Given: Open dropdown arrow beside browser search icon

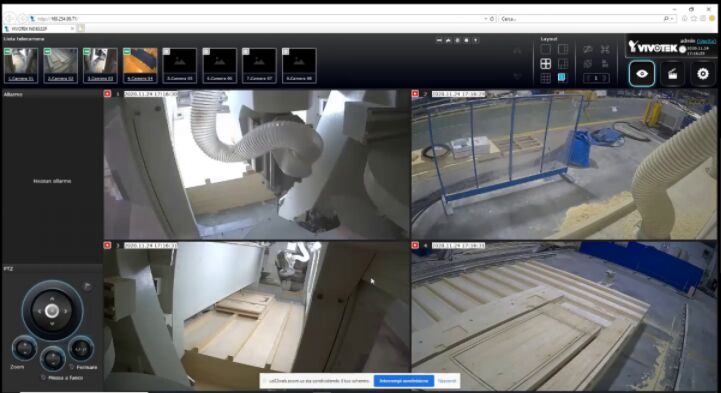Looking at the screenshot, I should pos(673,19).
